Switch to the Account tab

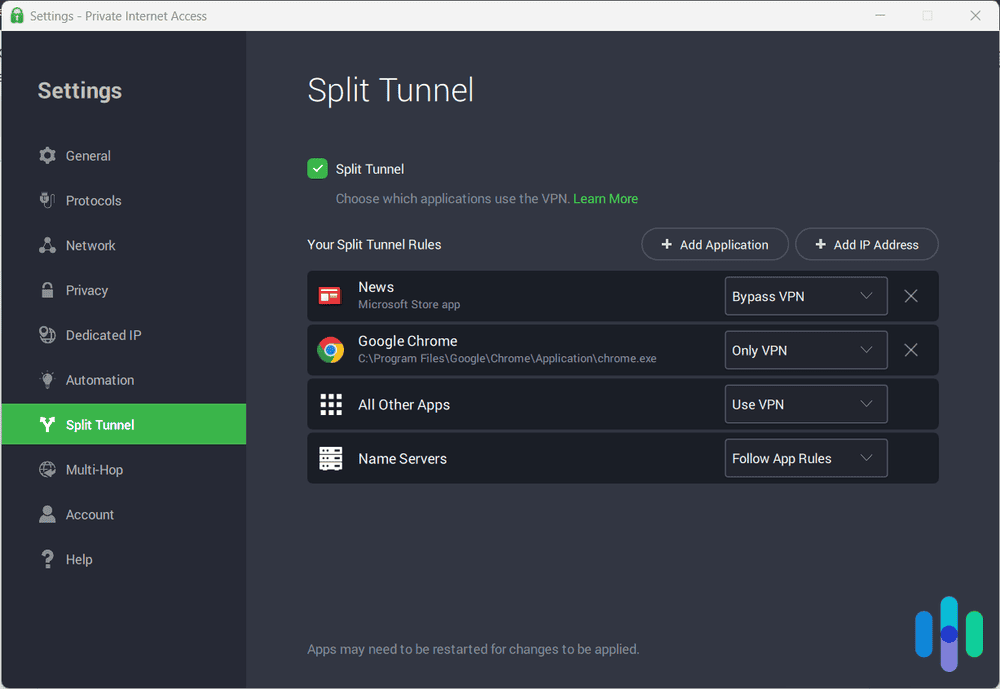pos(90,514)
